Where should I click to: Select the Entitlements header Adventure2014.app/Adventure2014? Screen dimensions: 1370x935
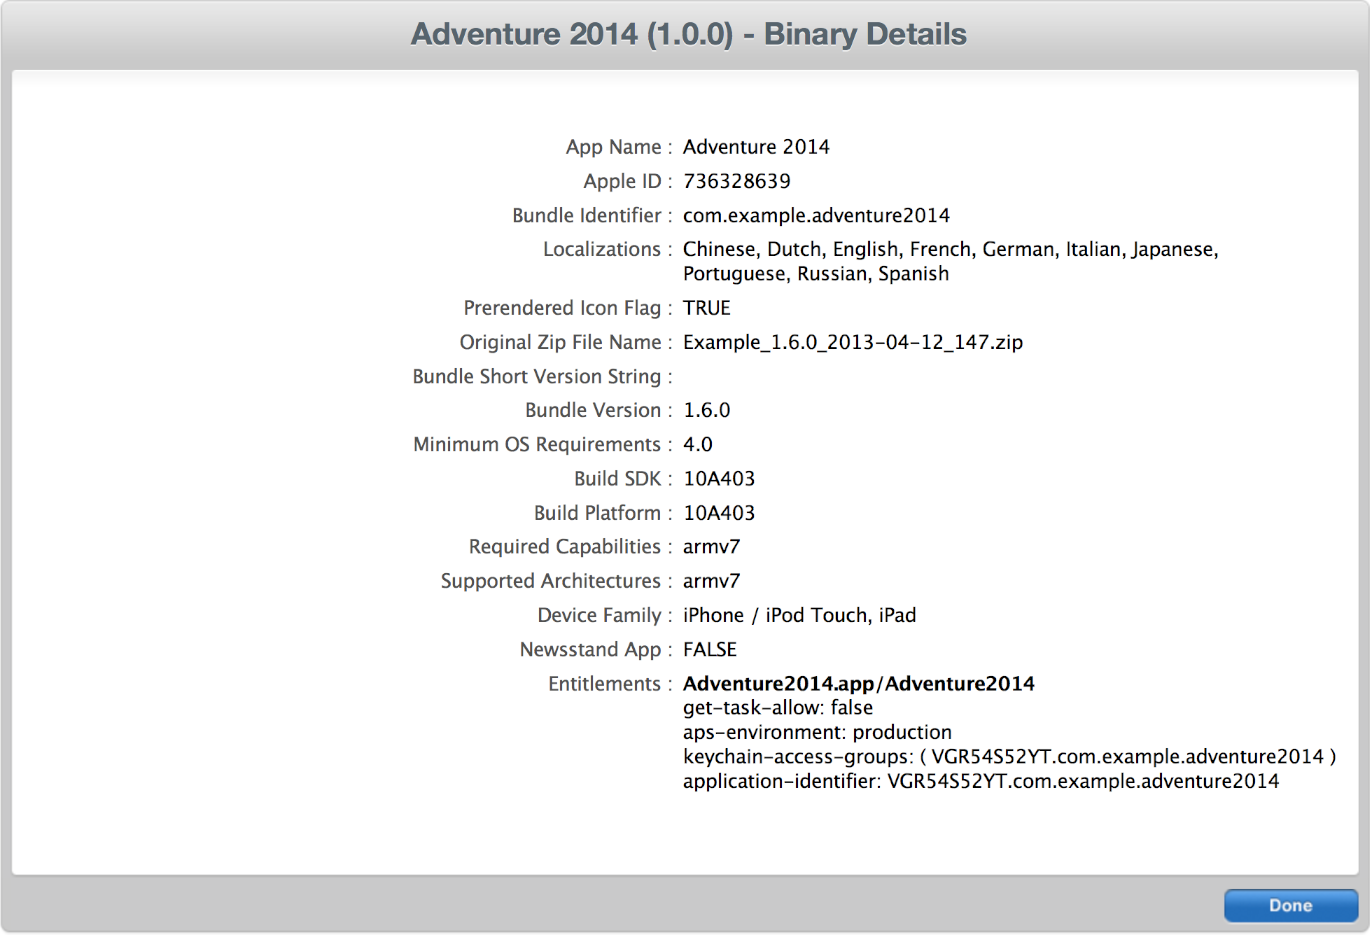[x=858, y=683]
